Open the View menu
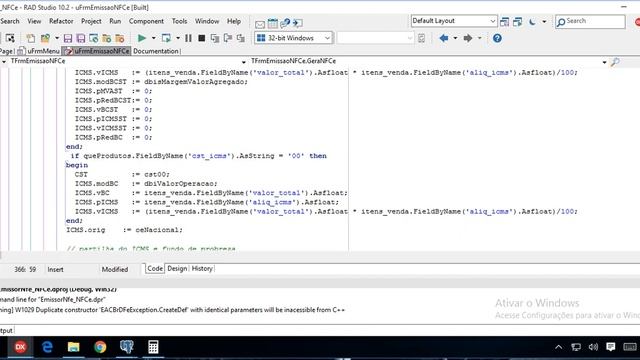 pos(34,21)
